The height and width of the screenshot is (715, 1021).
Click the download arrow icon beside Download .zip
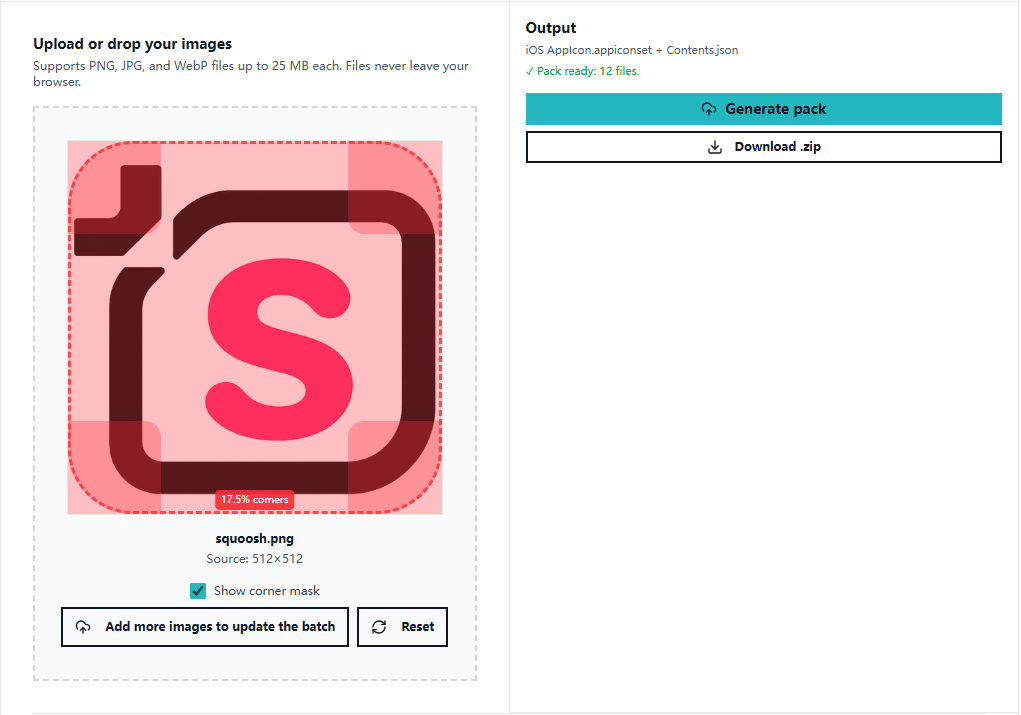[715, 147]
